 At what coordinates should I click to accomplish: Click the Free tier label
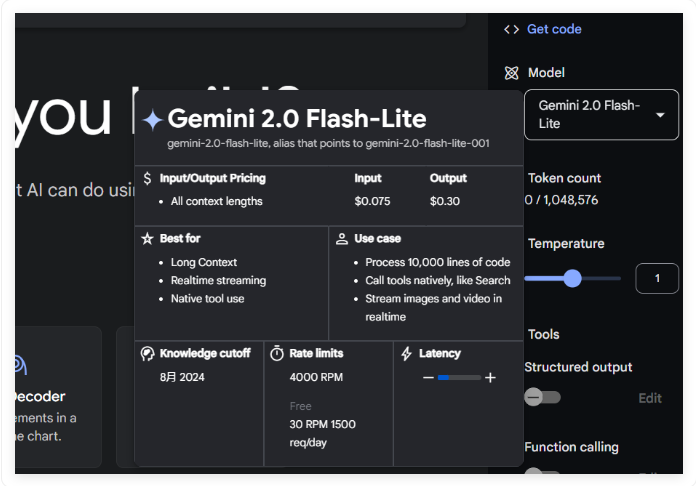[300, 406]
